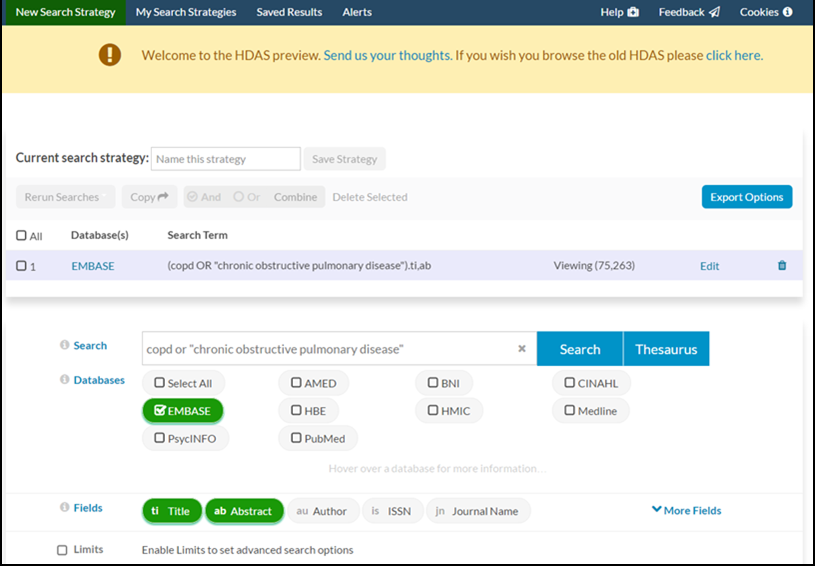
Task: Click the 'Name this strategy' input field
Action: [x=225, y=159]
